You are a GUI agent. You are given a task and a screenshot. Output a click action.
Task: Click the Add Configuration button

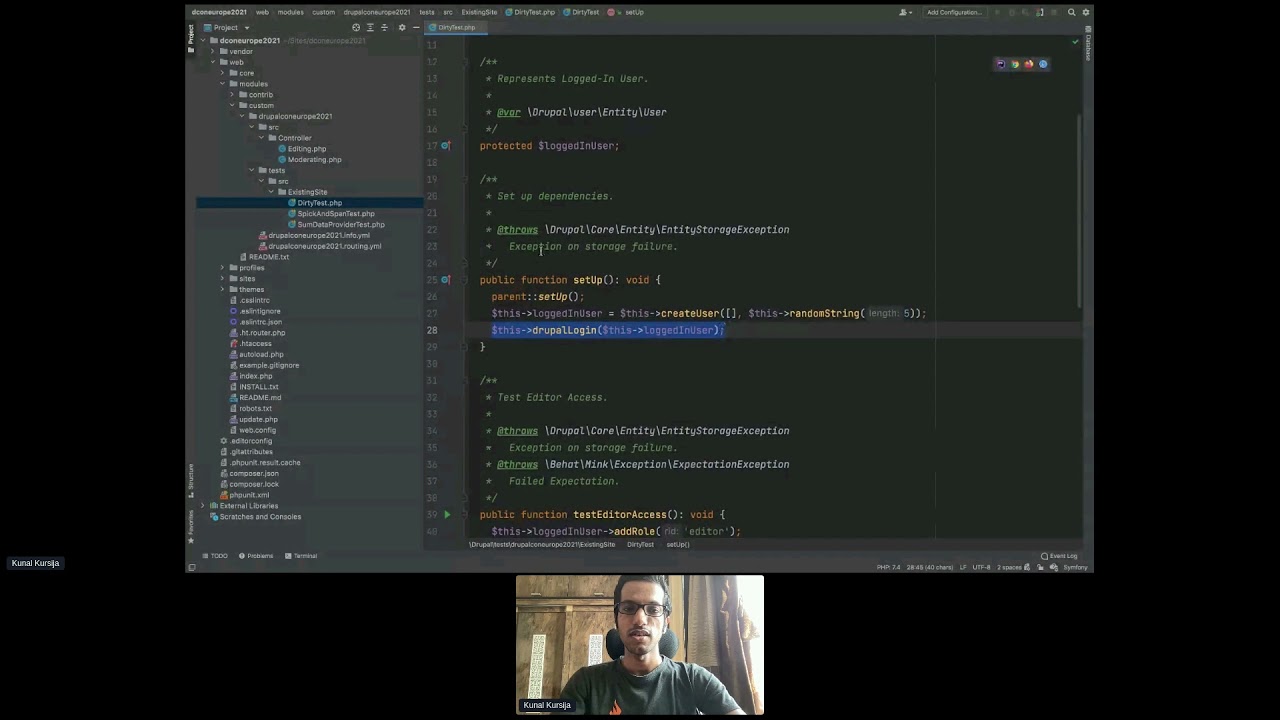(954, 12)
